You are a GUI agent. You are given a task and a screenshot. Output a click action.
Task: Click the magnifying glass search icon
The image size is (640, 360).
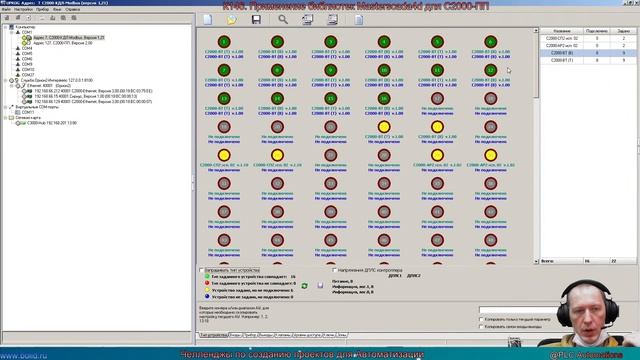click(282, 19)
